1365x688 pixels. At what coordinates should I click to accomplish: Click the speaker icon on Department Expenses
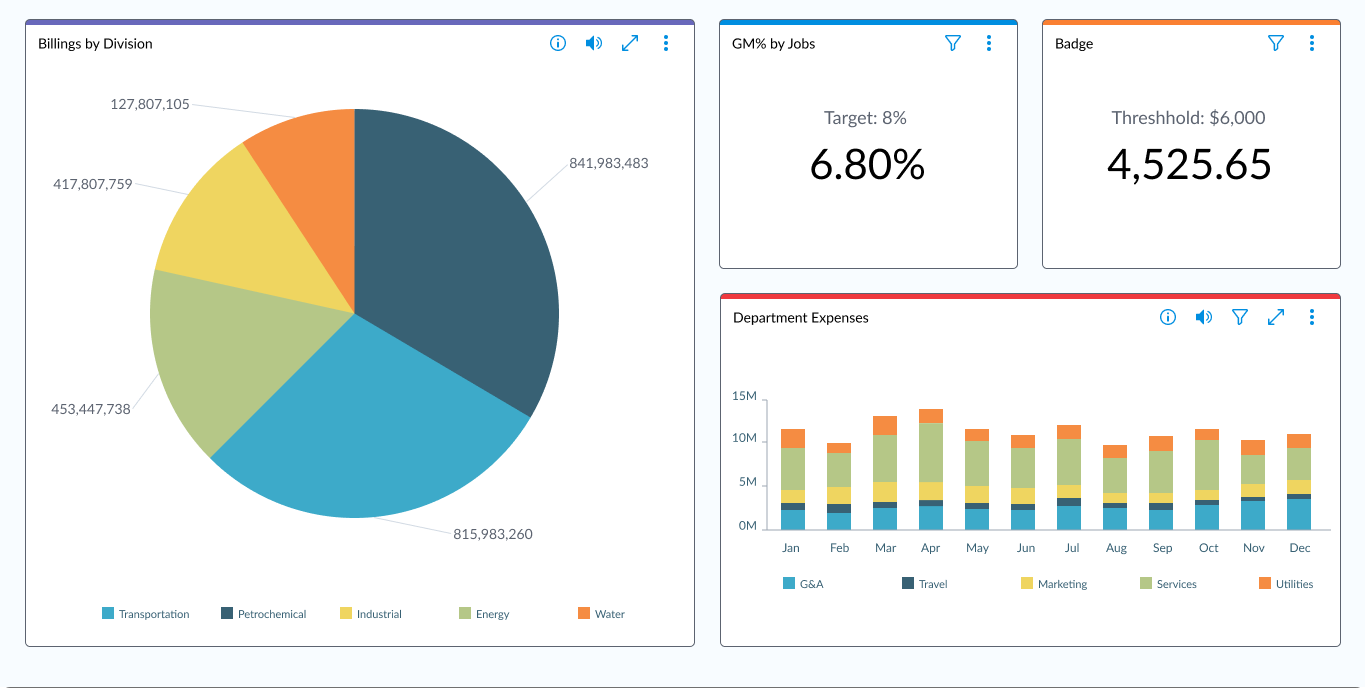coord(1203,317)
